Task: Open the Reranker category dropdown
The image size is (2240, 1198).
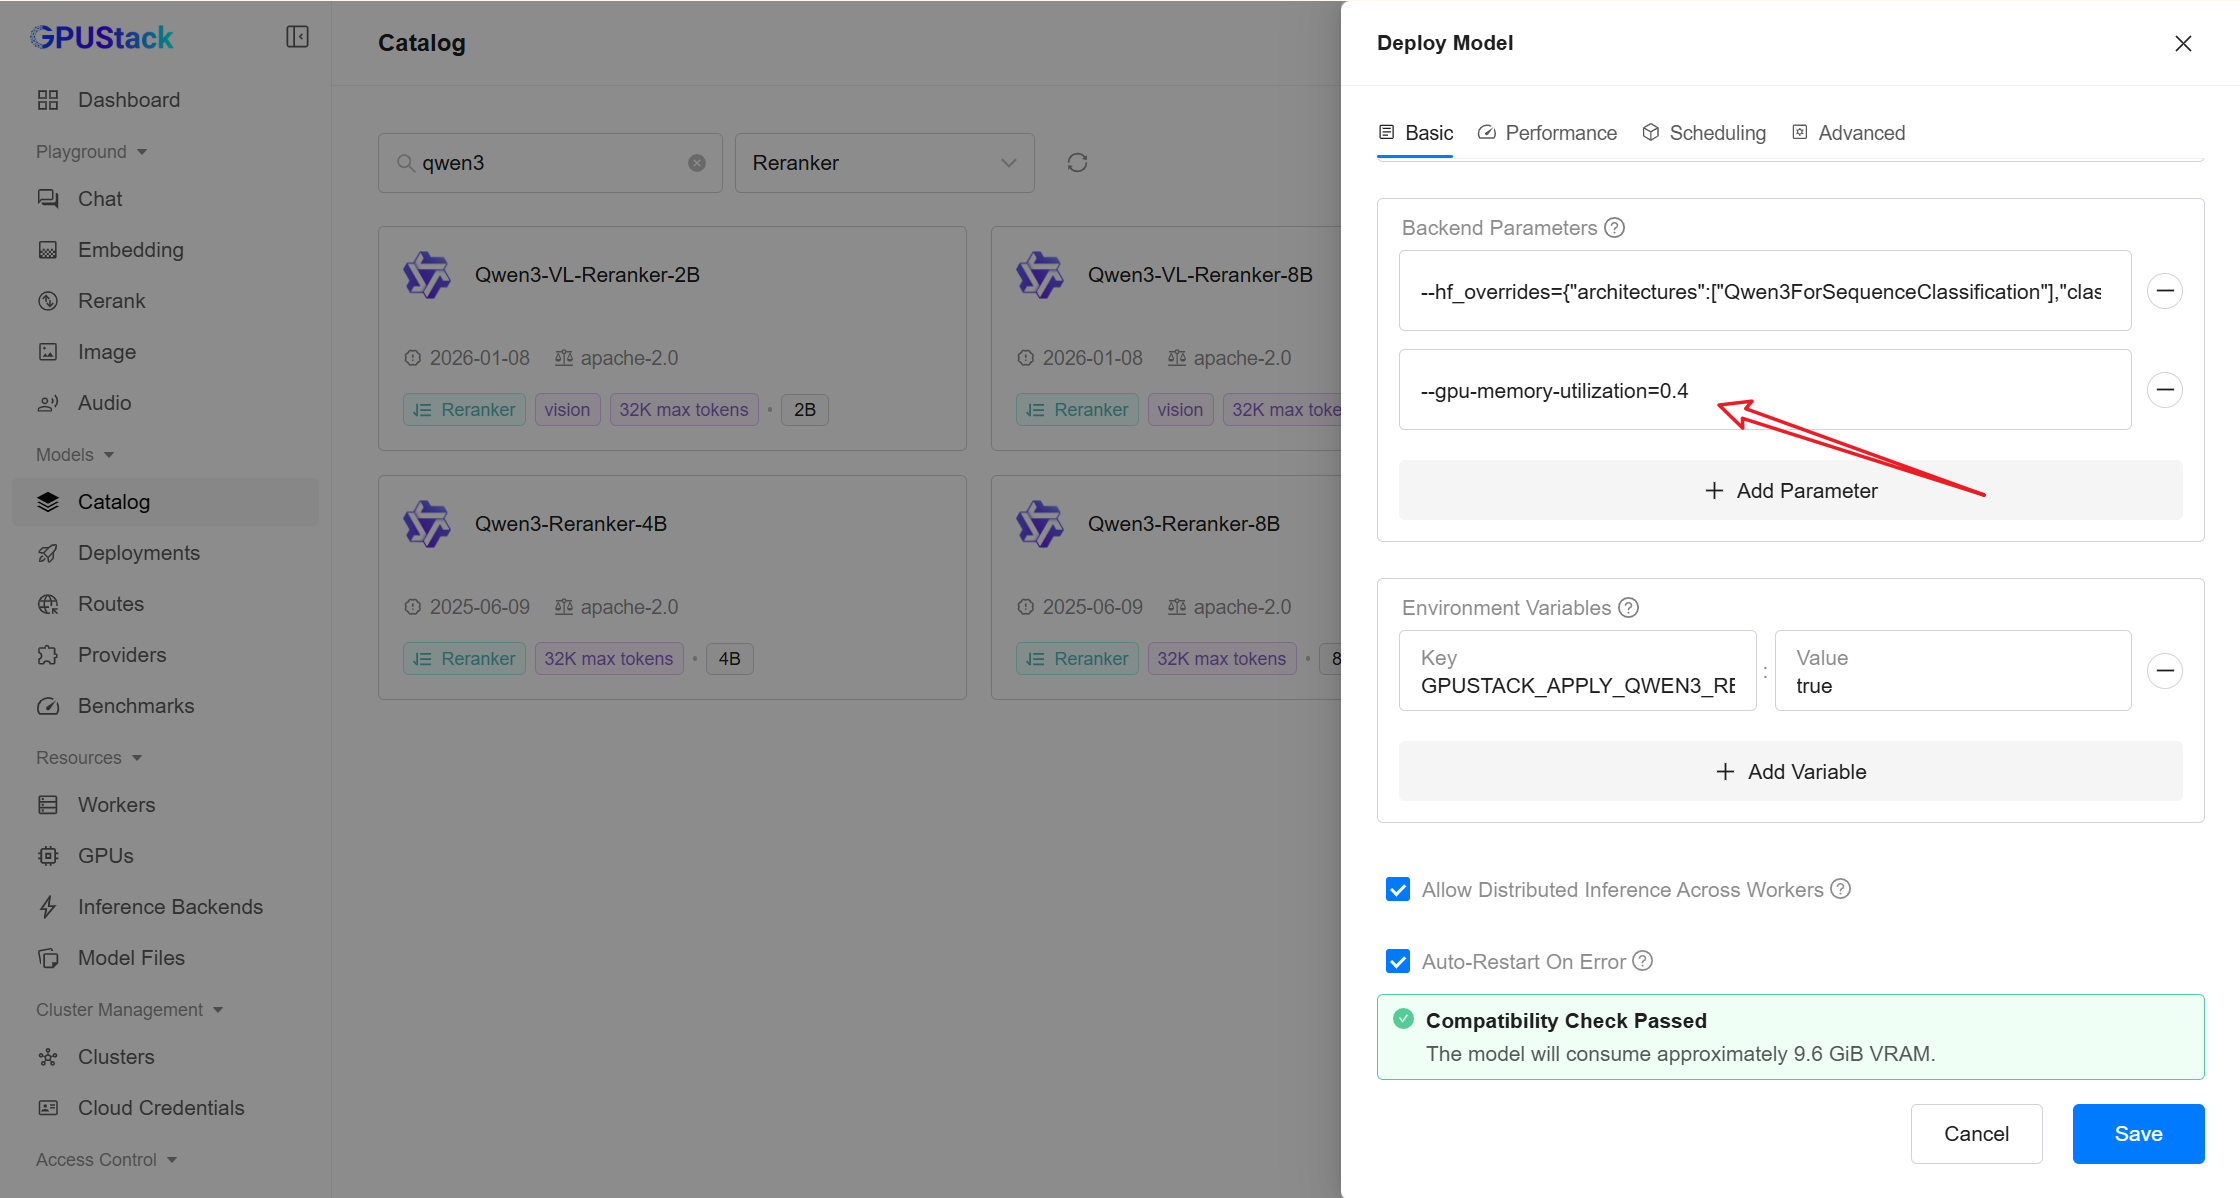Action: (x=884, y=163)
